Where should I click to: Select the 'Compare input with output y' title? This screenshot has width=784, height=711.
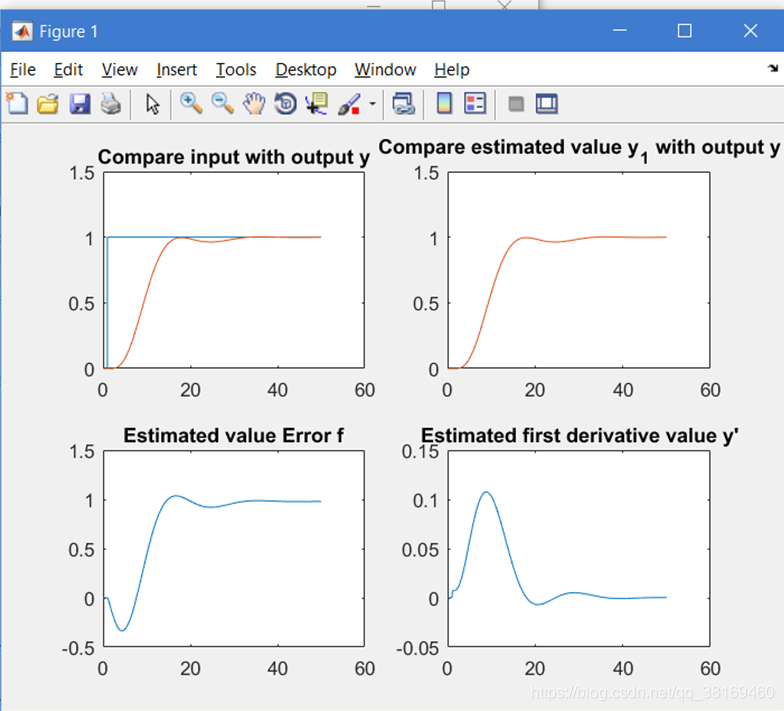tap(234, 157)
